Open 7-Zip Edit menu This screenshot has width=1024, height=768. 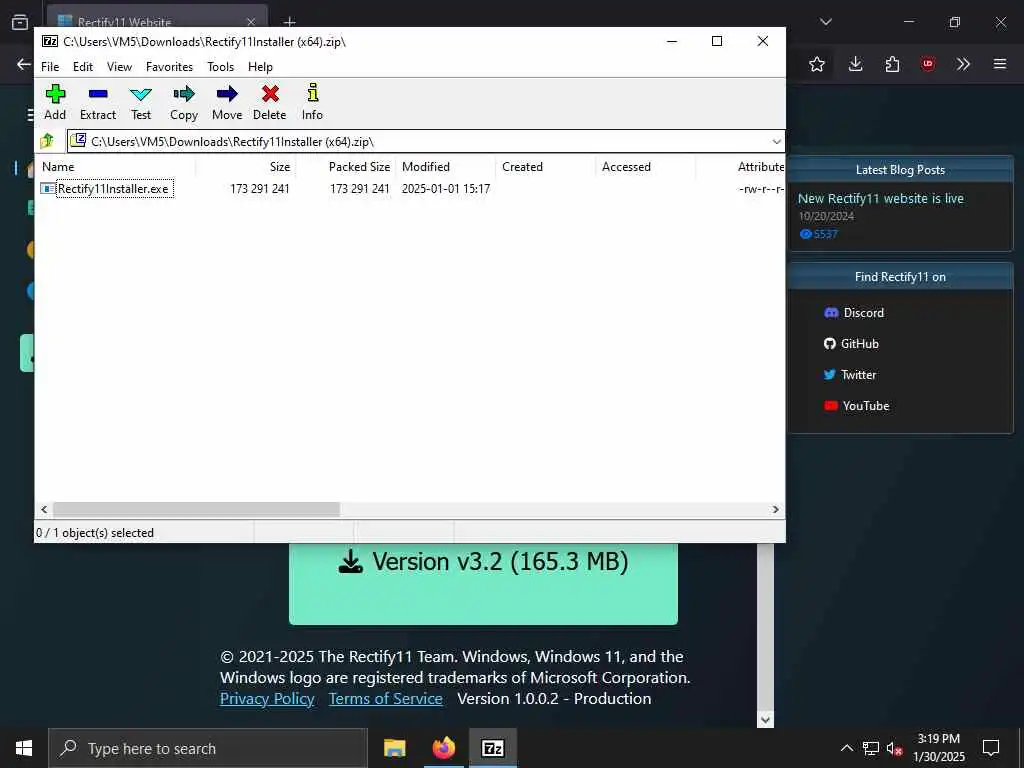pos(83,67)
